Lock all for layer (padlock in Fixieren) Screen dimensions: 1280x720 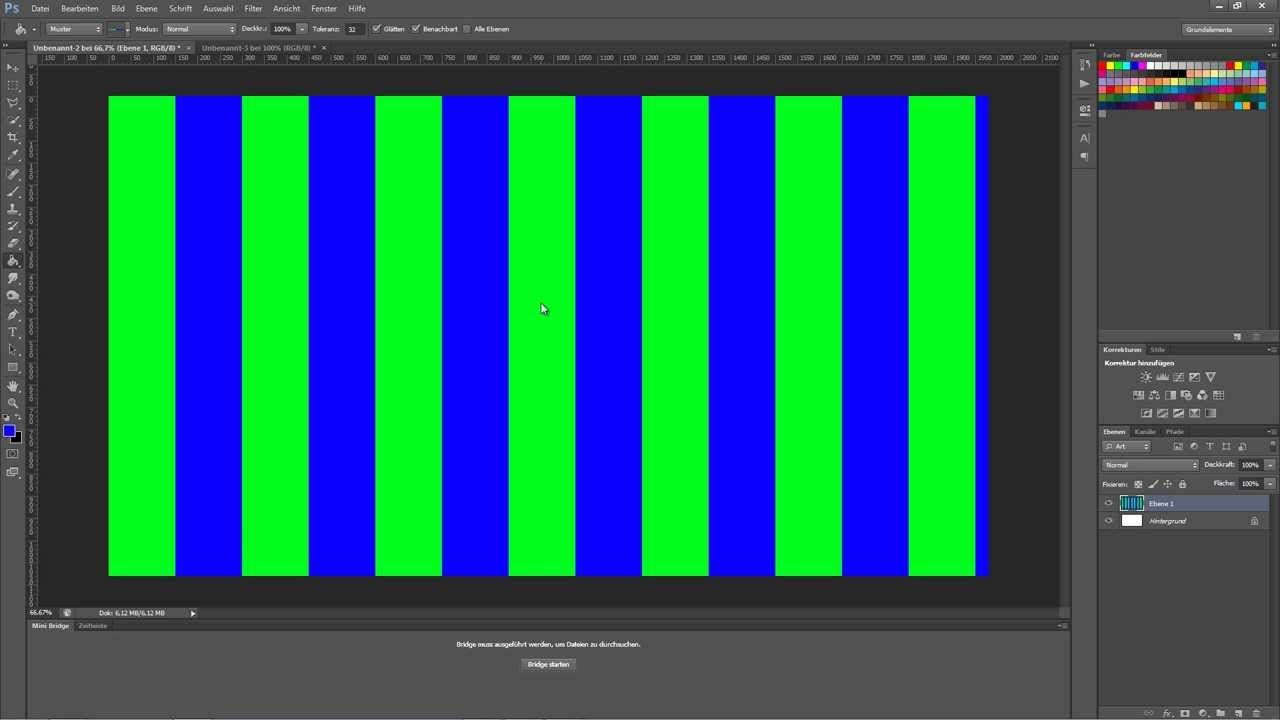(x=1182, y=484)
